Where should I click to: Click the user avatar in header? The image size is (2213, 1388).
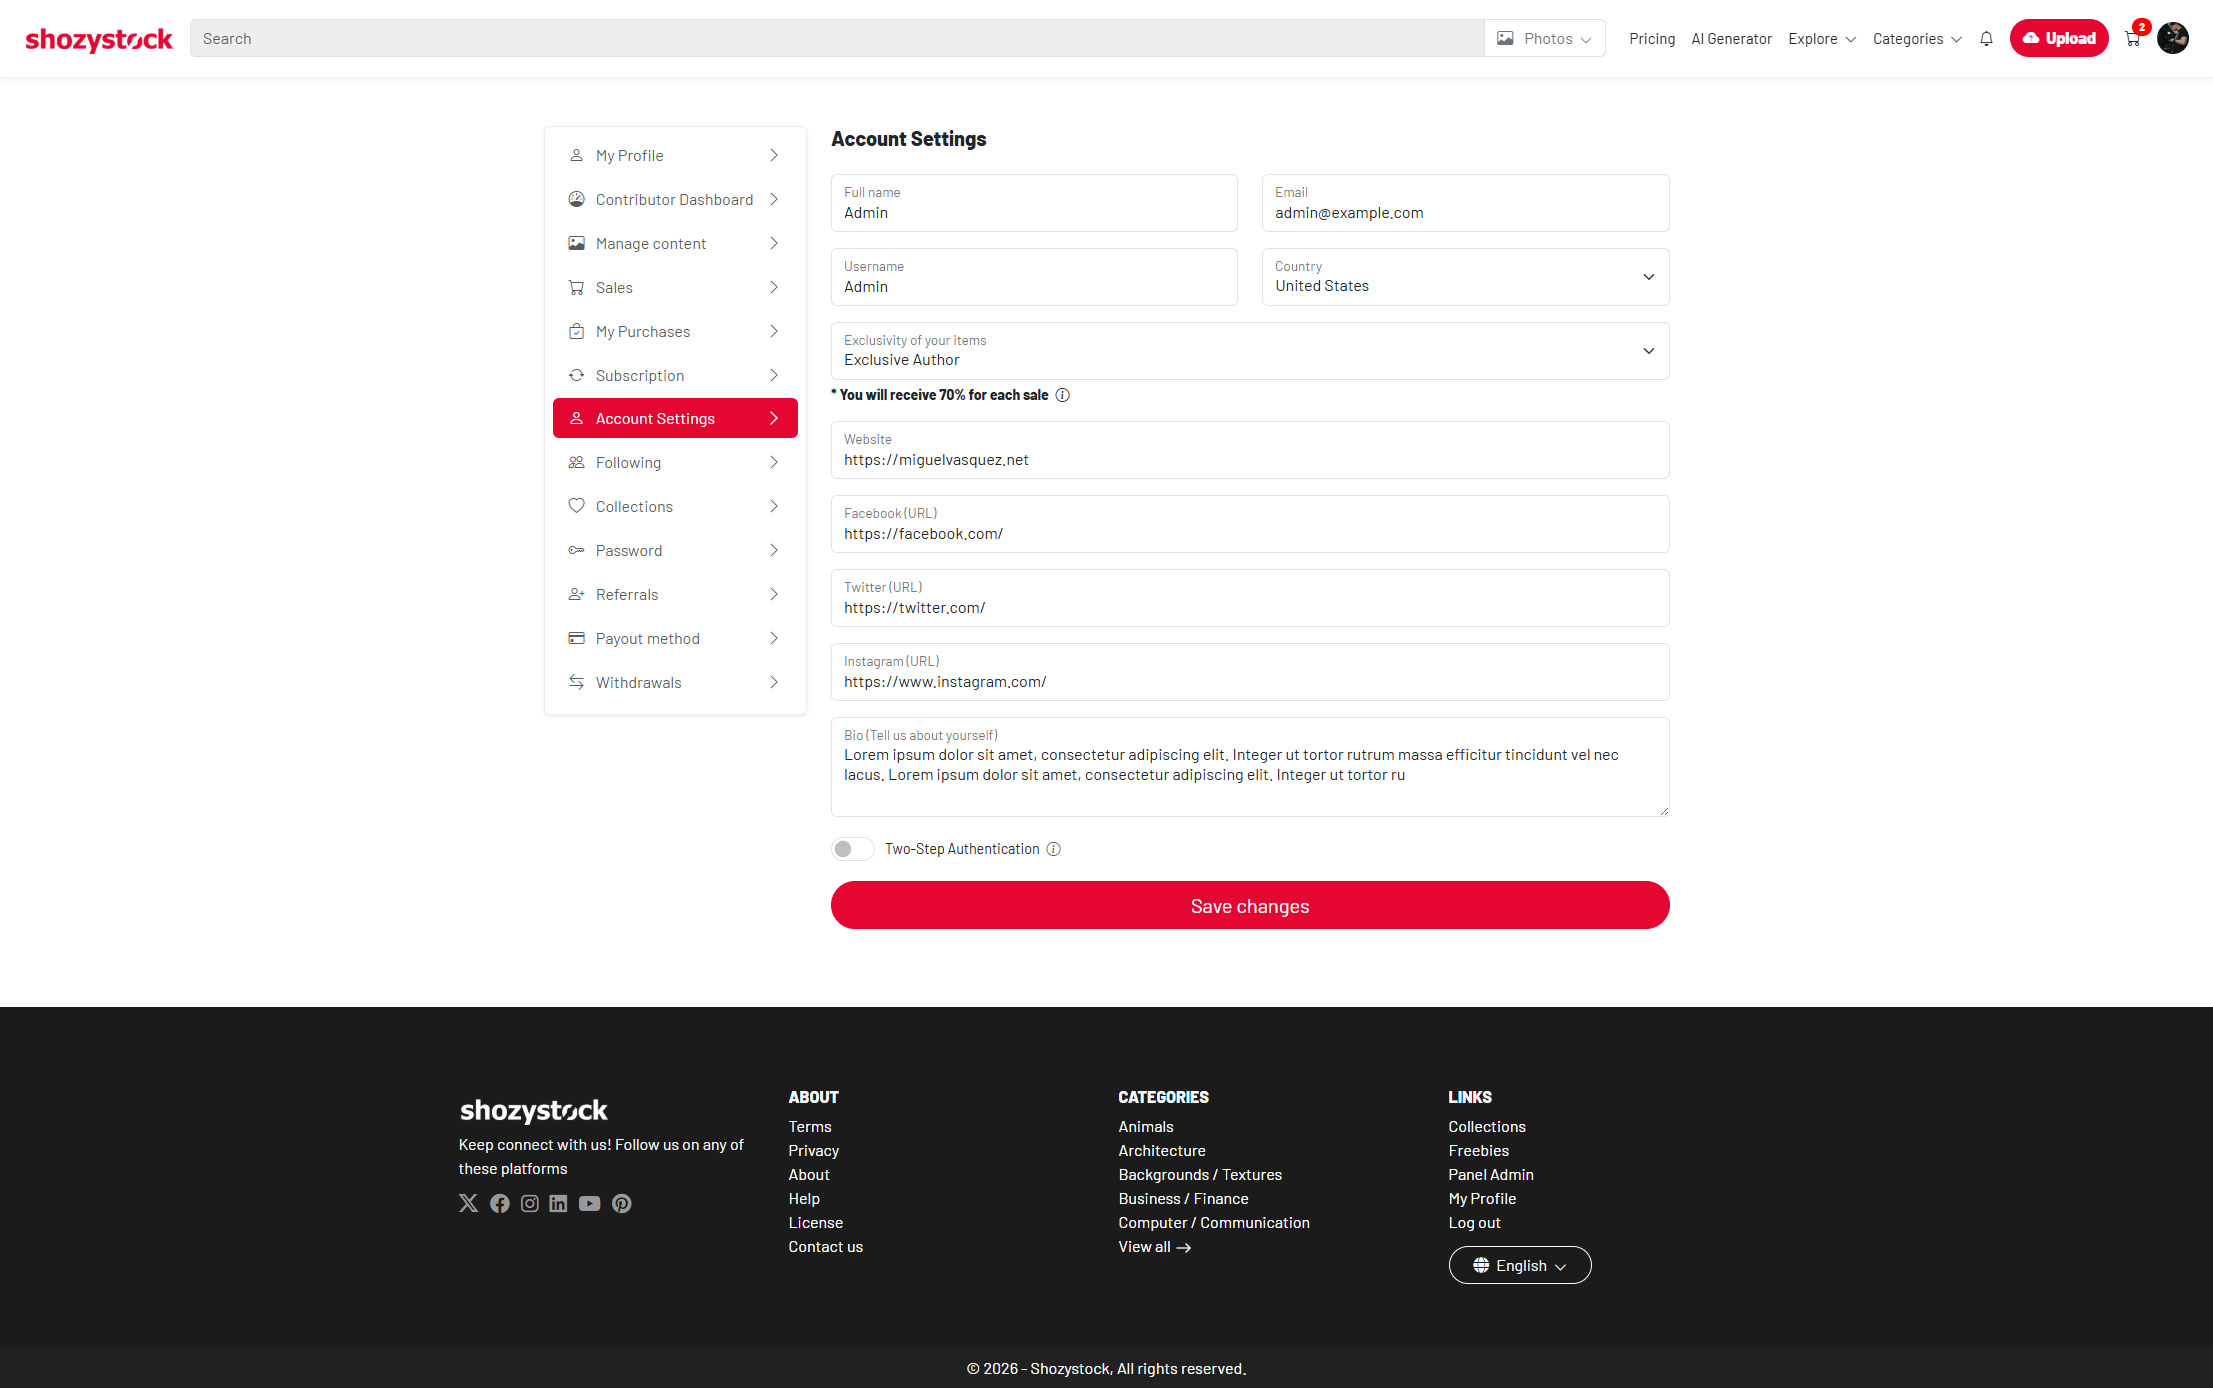coord(2172,38)
